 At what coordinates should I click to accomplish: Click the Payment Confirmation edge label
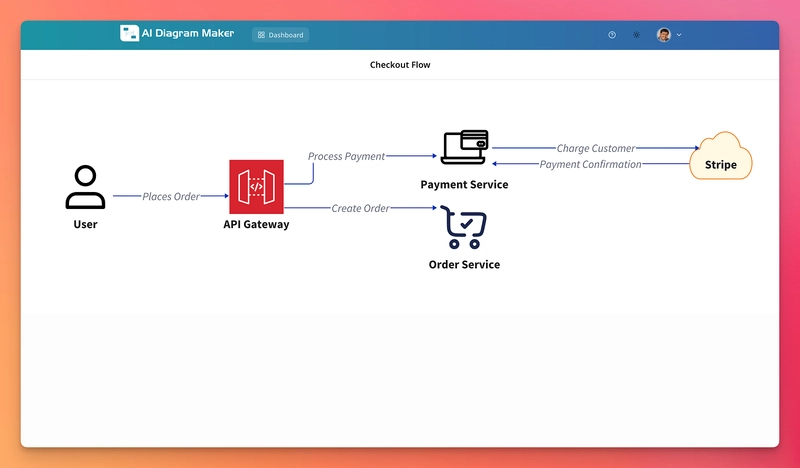coord(590,164)
